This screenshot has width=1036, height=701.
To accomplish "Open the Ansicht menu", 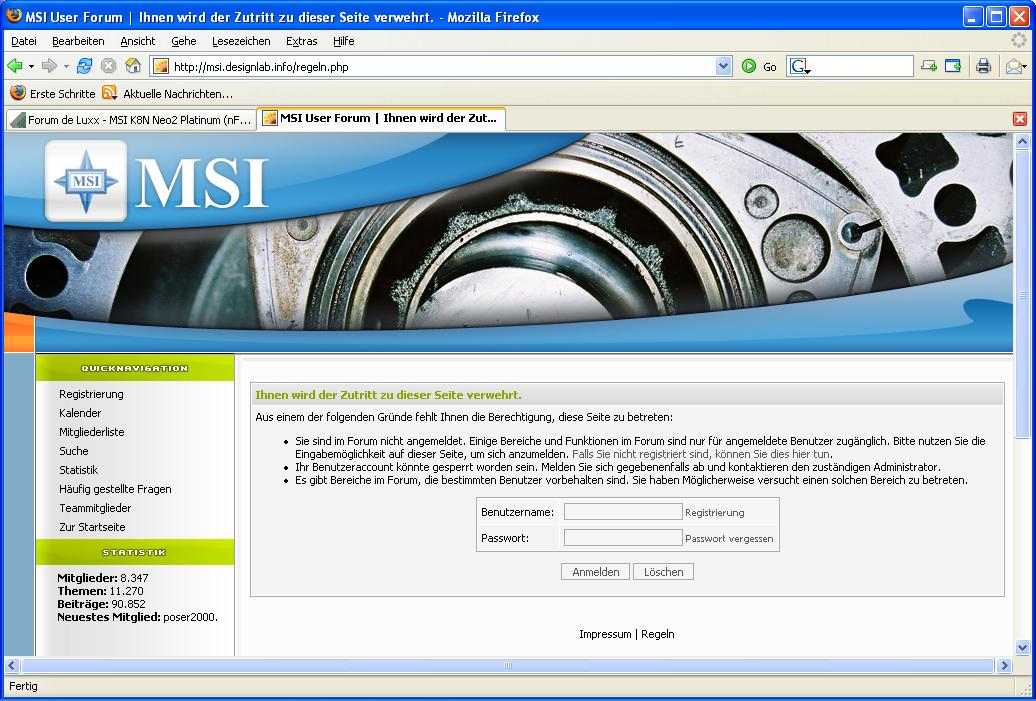I will (x=137, y=41).
